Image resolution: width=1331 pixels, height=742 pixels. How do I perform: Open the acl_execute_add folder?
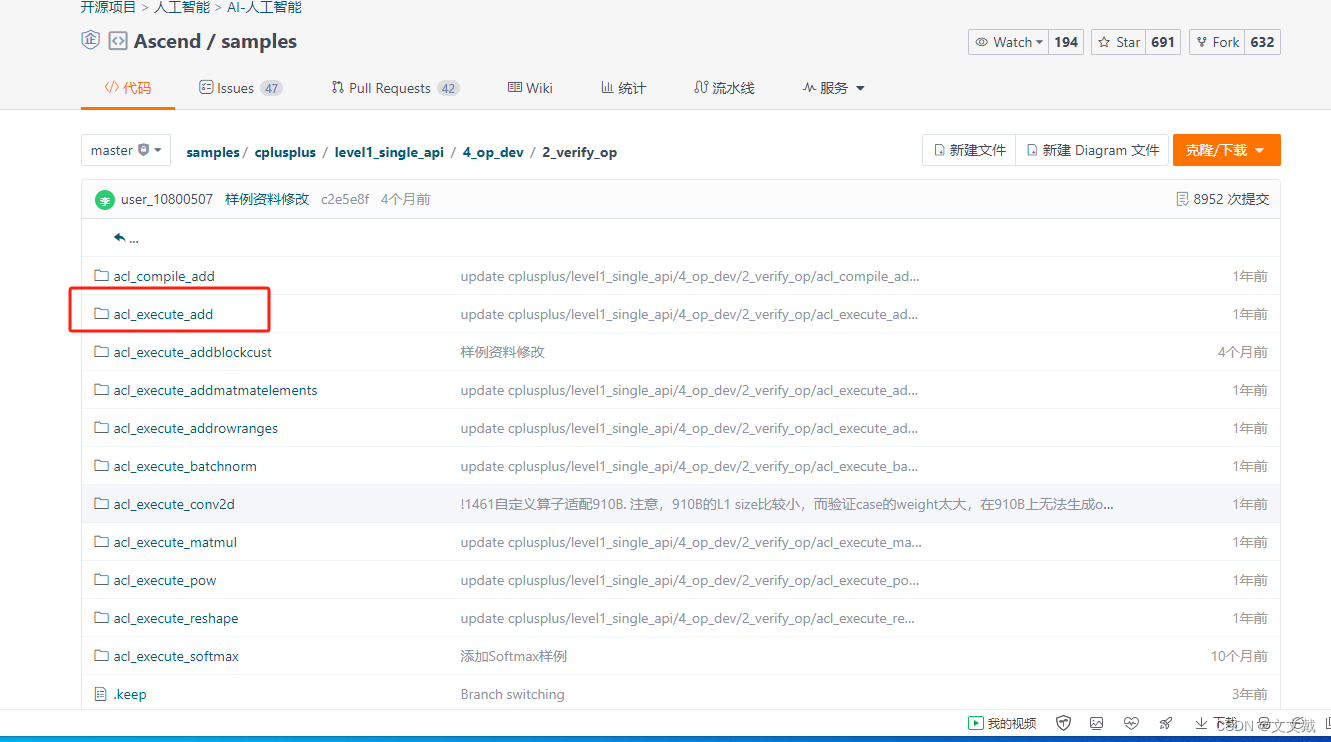(x=163, y=314)
